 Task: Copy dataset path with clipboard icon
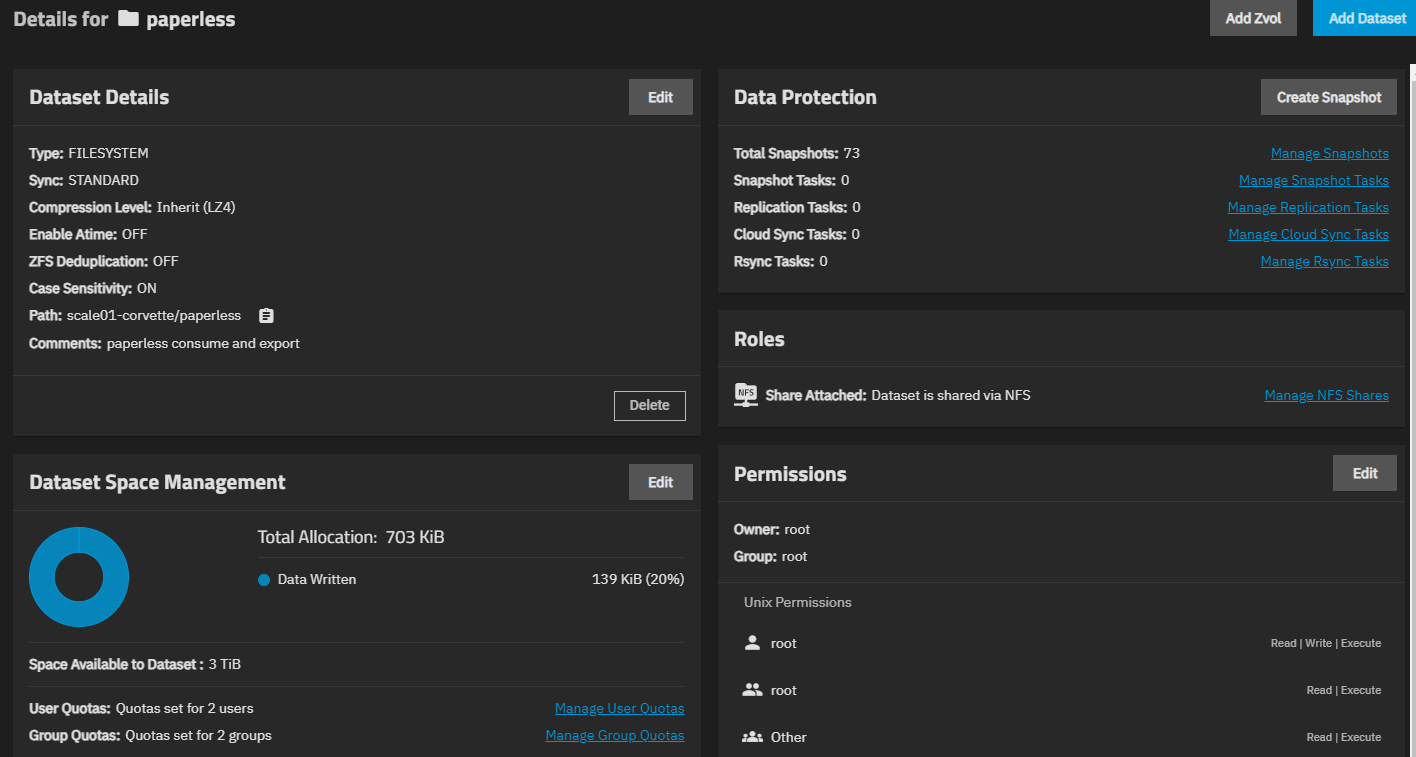point(266,315)
